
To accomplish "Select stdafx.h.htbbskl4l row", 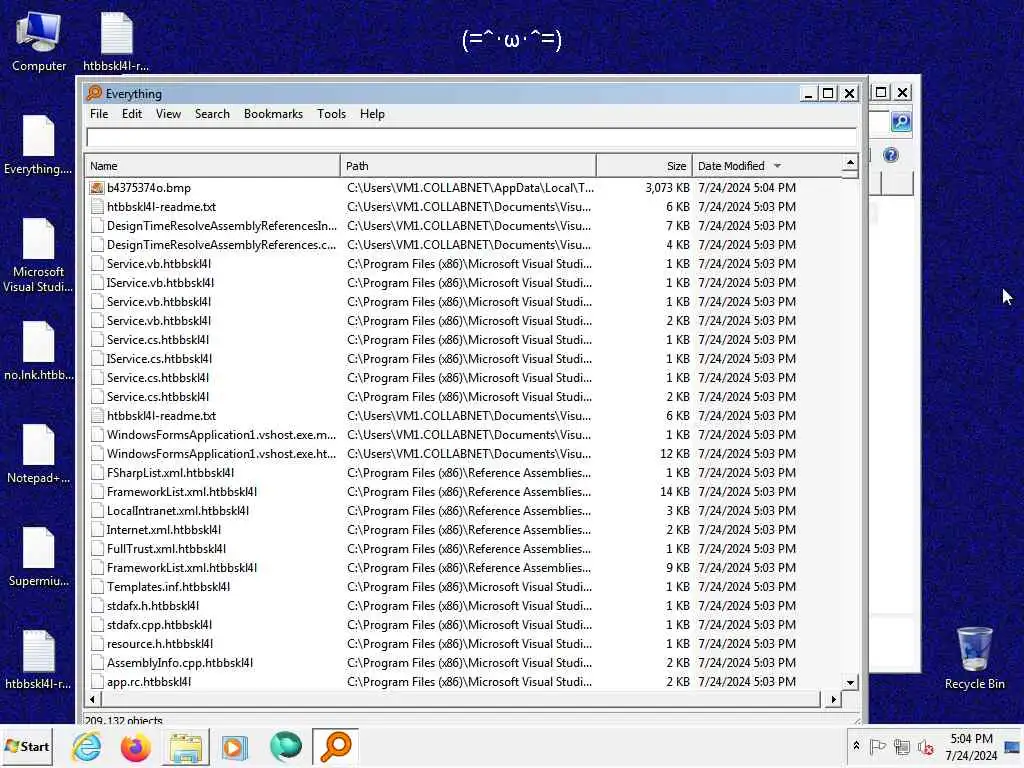I will point(464,606).
